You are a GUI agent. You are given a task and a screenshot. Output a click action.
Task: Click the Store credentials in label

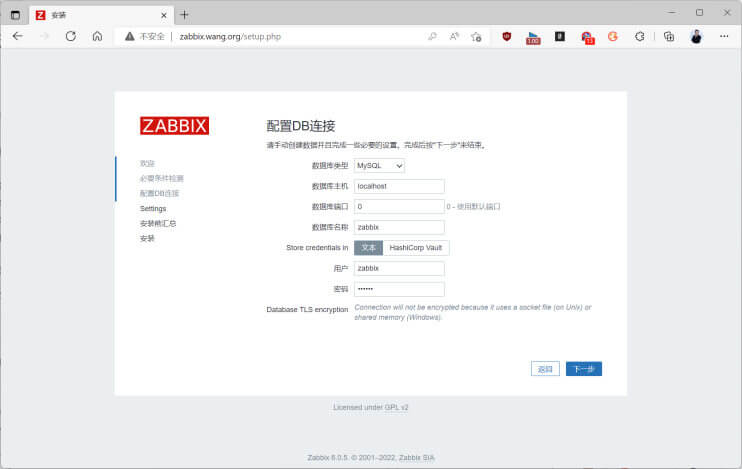[317, 248]
